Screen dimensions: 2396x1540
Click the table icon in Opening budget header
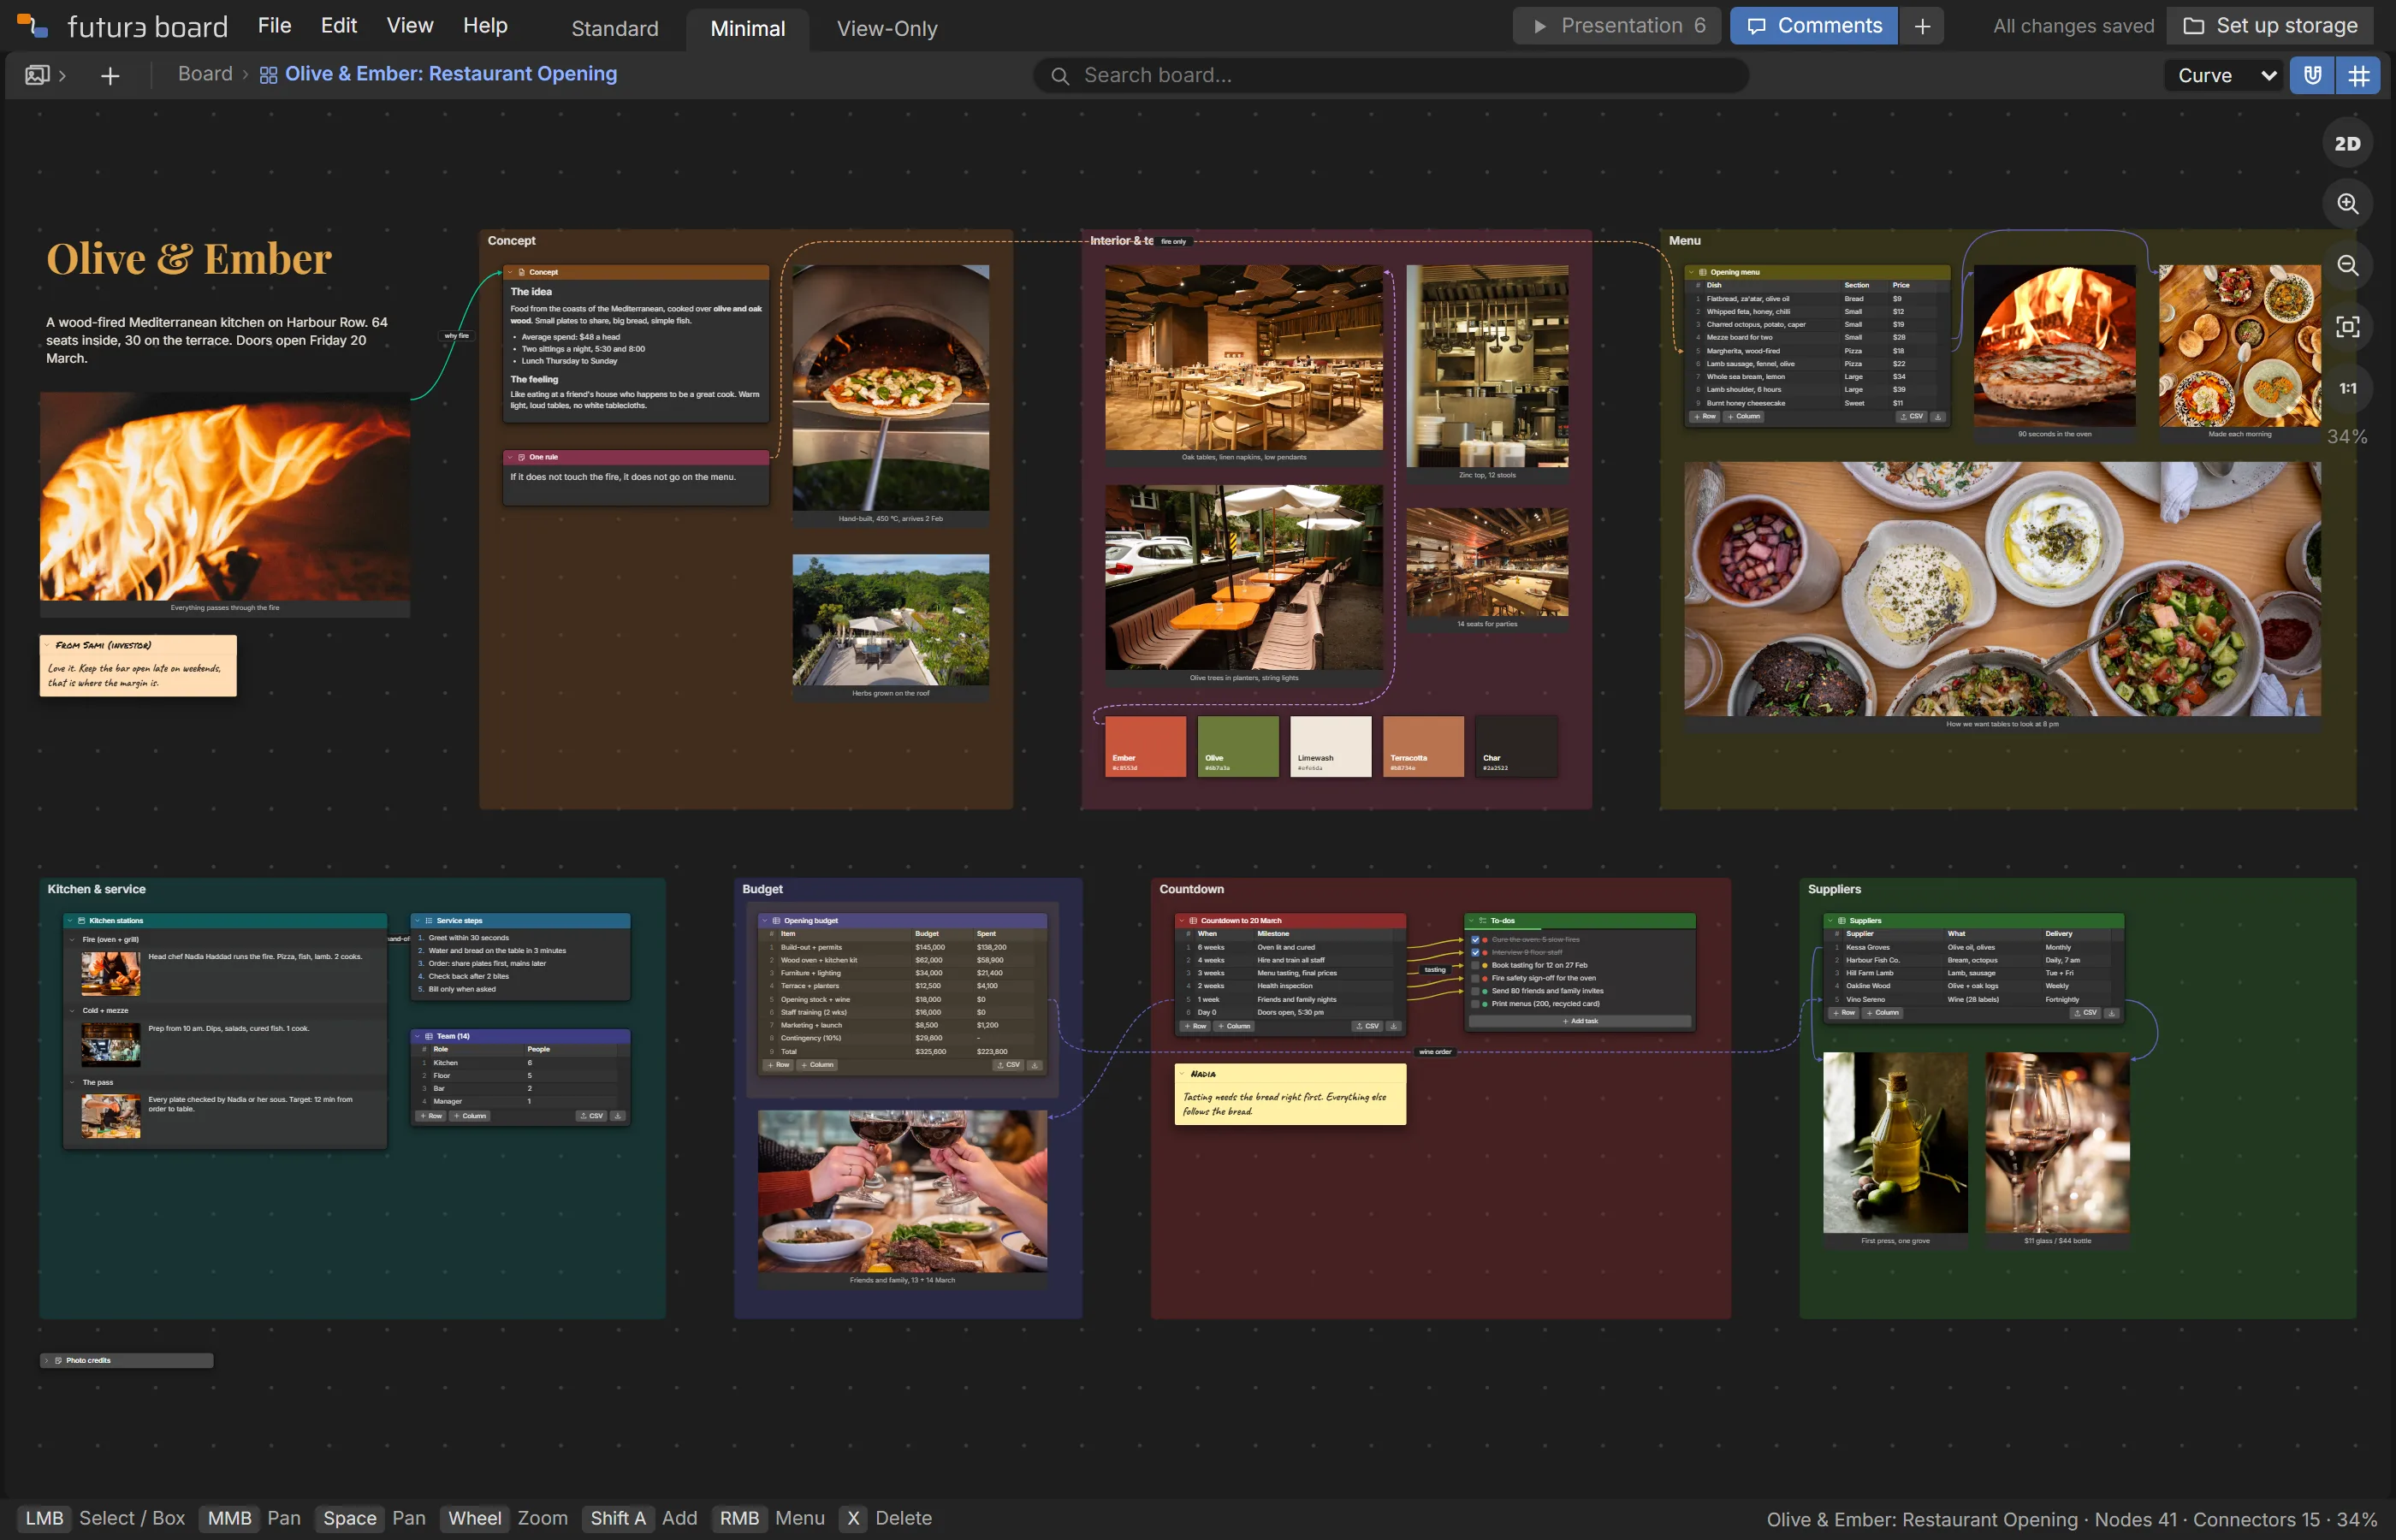776,921
